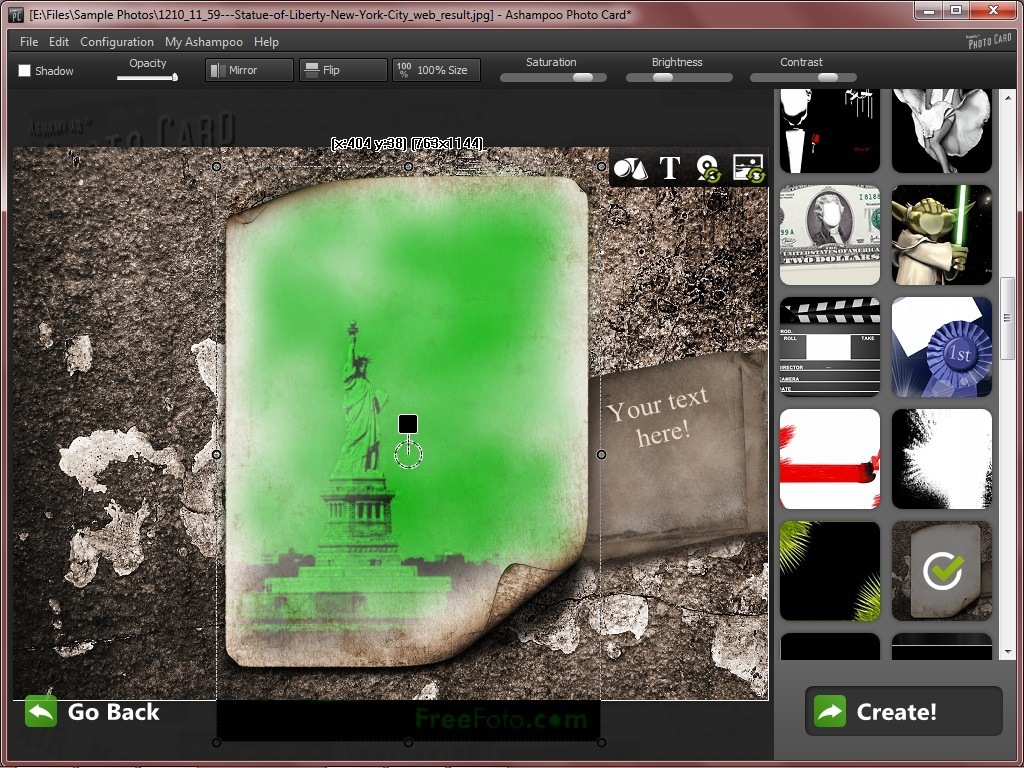Click the template list scroll down arrow
The height and width of the screenshot is (768, 1024).
click(x=1008, y=652)
